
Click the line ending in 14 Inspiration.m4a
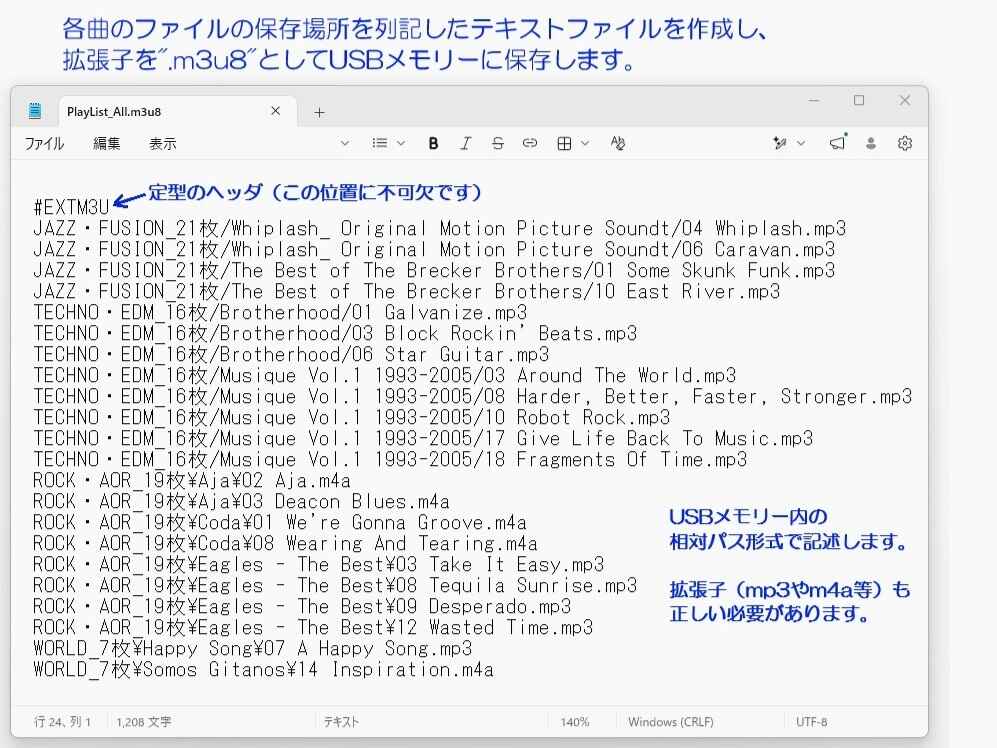click(263, 669)
